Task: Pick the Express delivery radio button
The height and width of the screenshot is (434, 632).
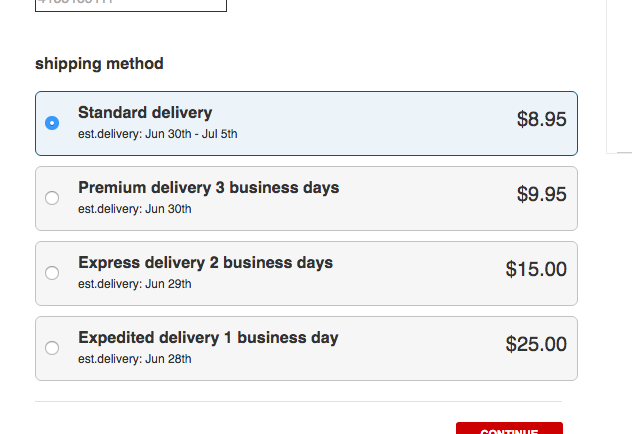Action: [x=52, y=273]
